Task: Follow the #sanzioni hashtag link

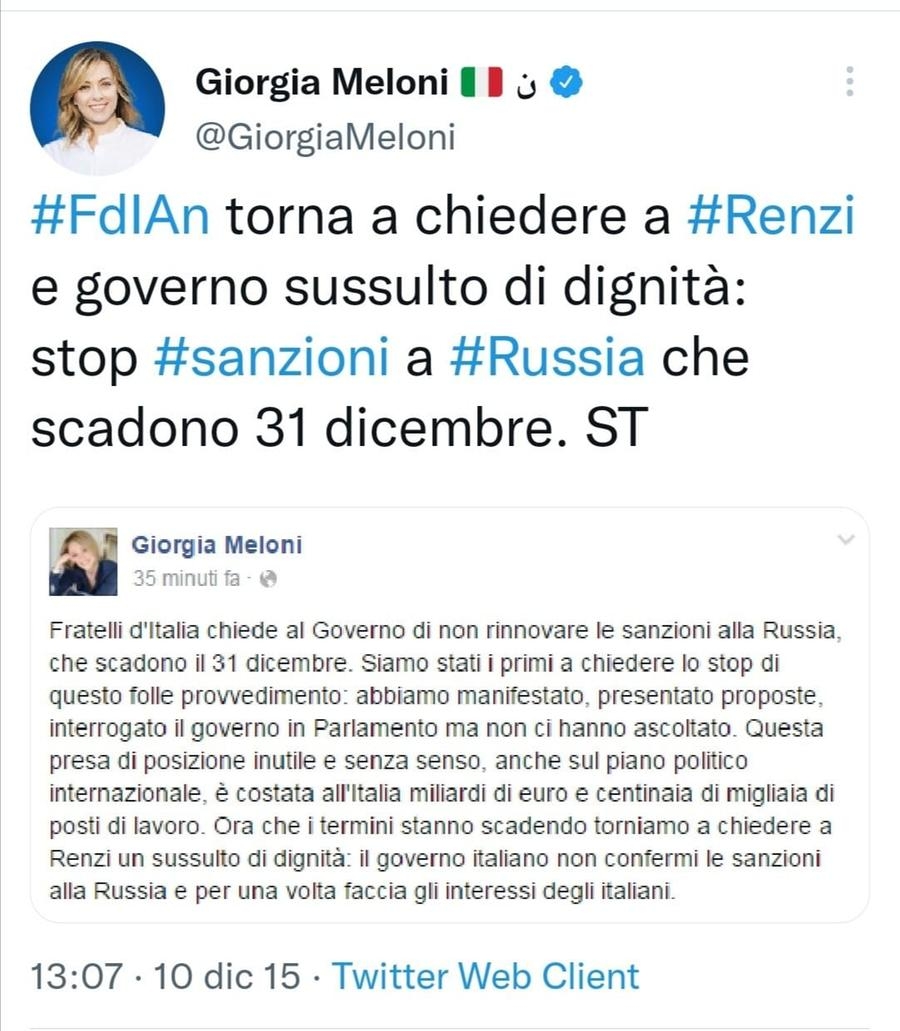Action: click(271, 357)
